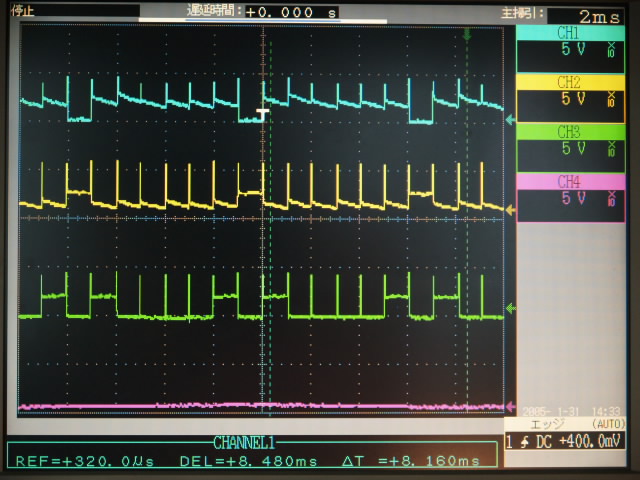Click the cyan CH1 ground level arrow

coord(511,120)
